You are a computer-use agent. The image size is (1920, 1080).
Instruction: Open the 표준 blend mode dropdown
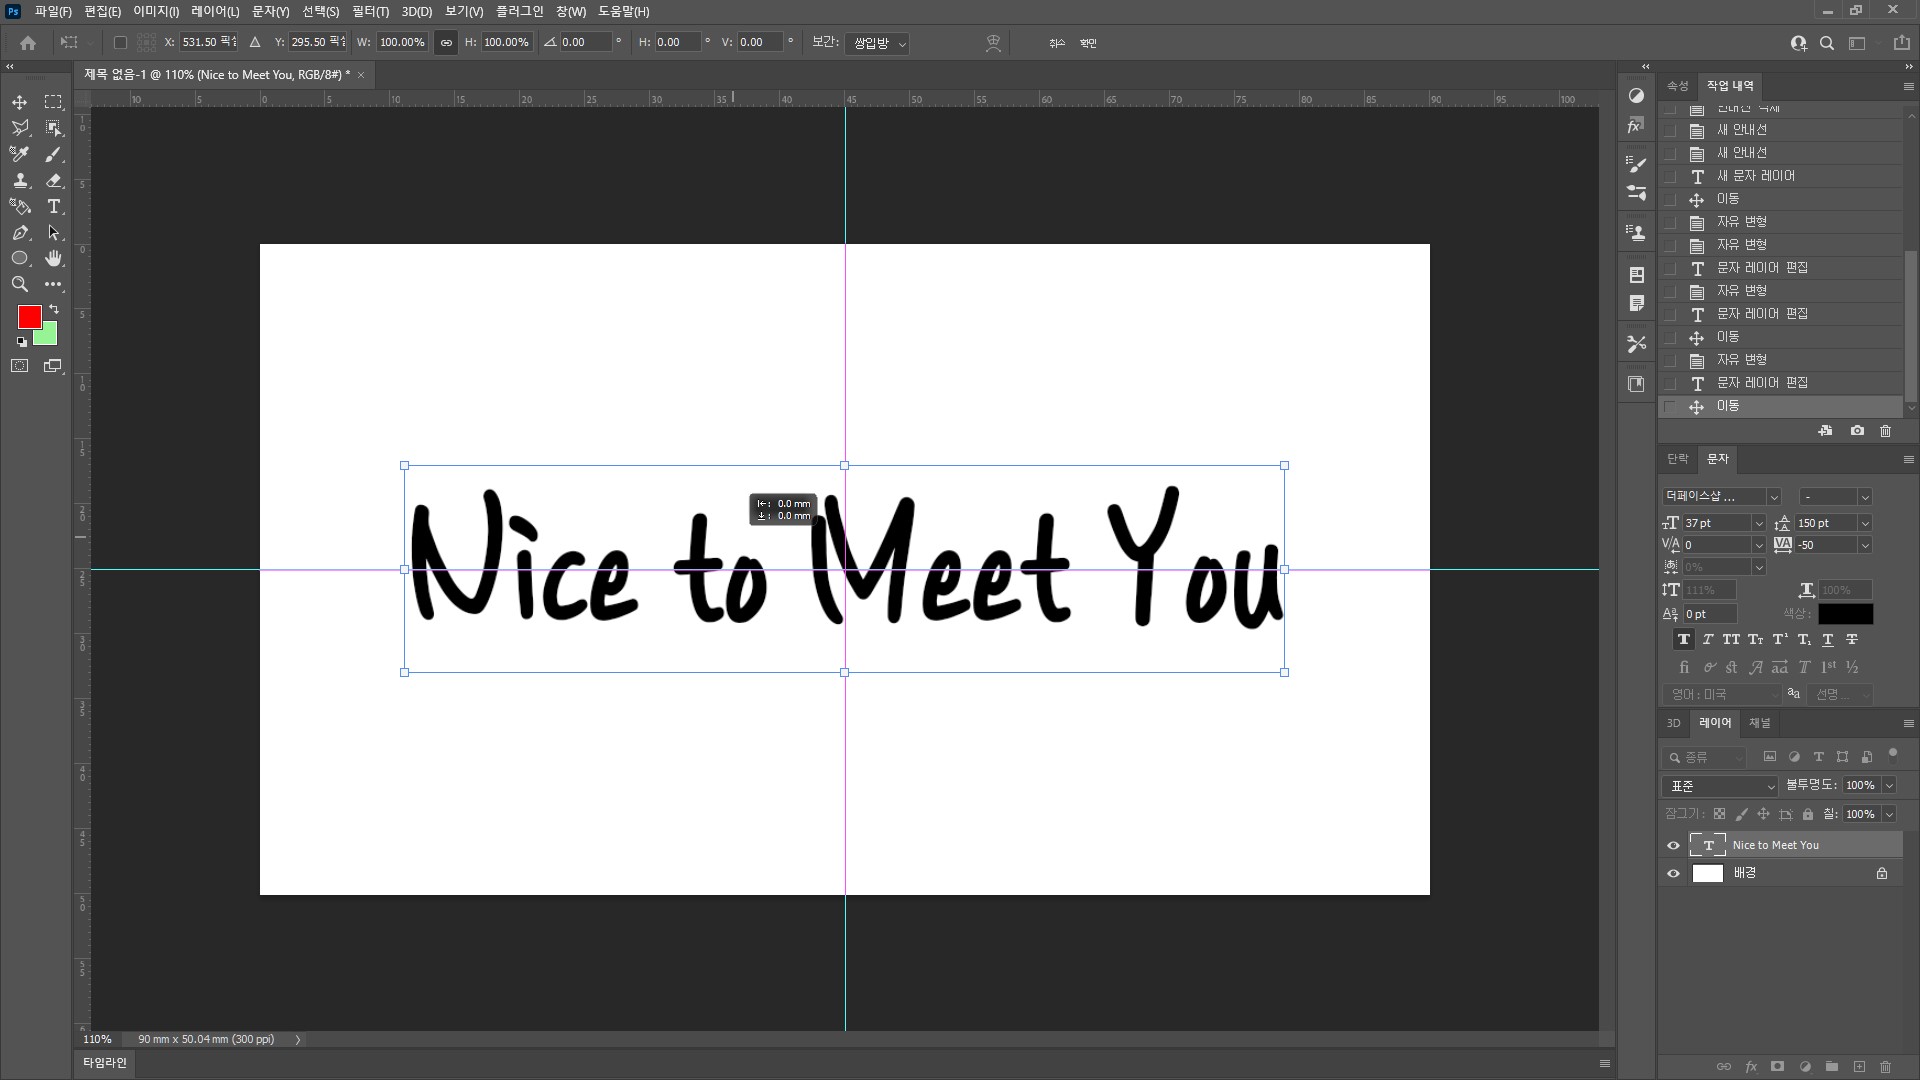pyautogui.click(x=1720, y=787)
